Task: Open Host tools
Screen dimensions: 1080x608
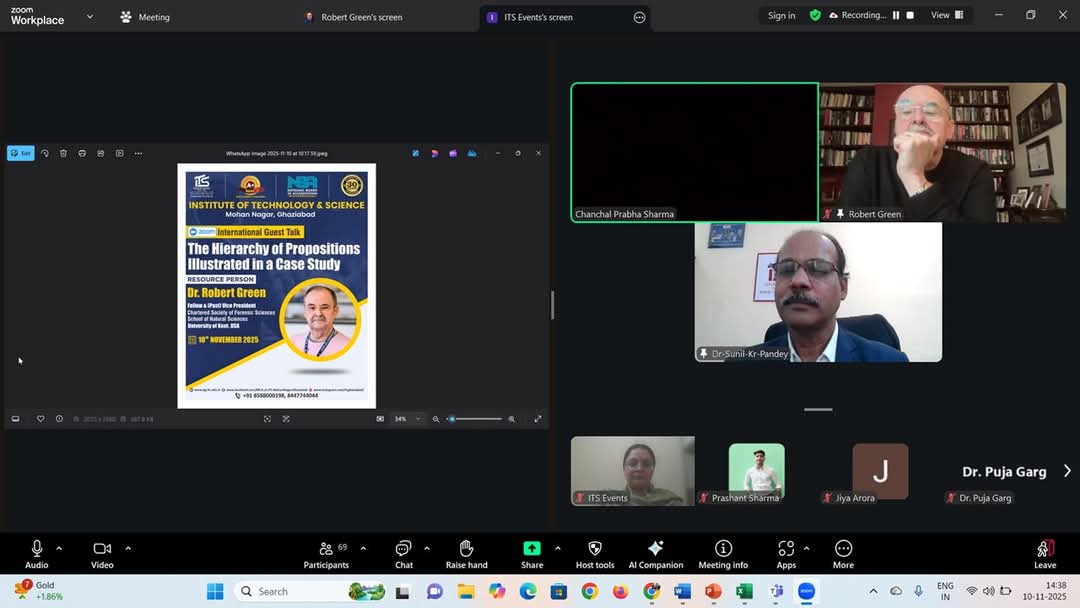Action: pos(595,553)
